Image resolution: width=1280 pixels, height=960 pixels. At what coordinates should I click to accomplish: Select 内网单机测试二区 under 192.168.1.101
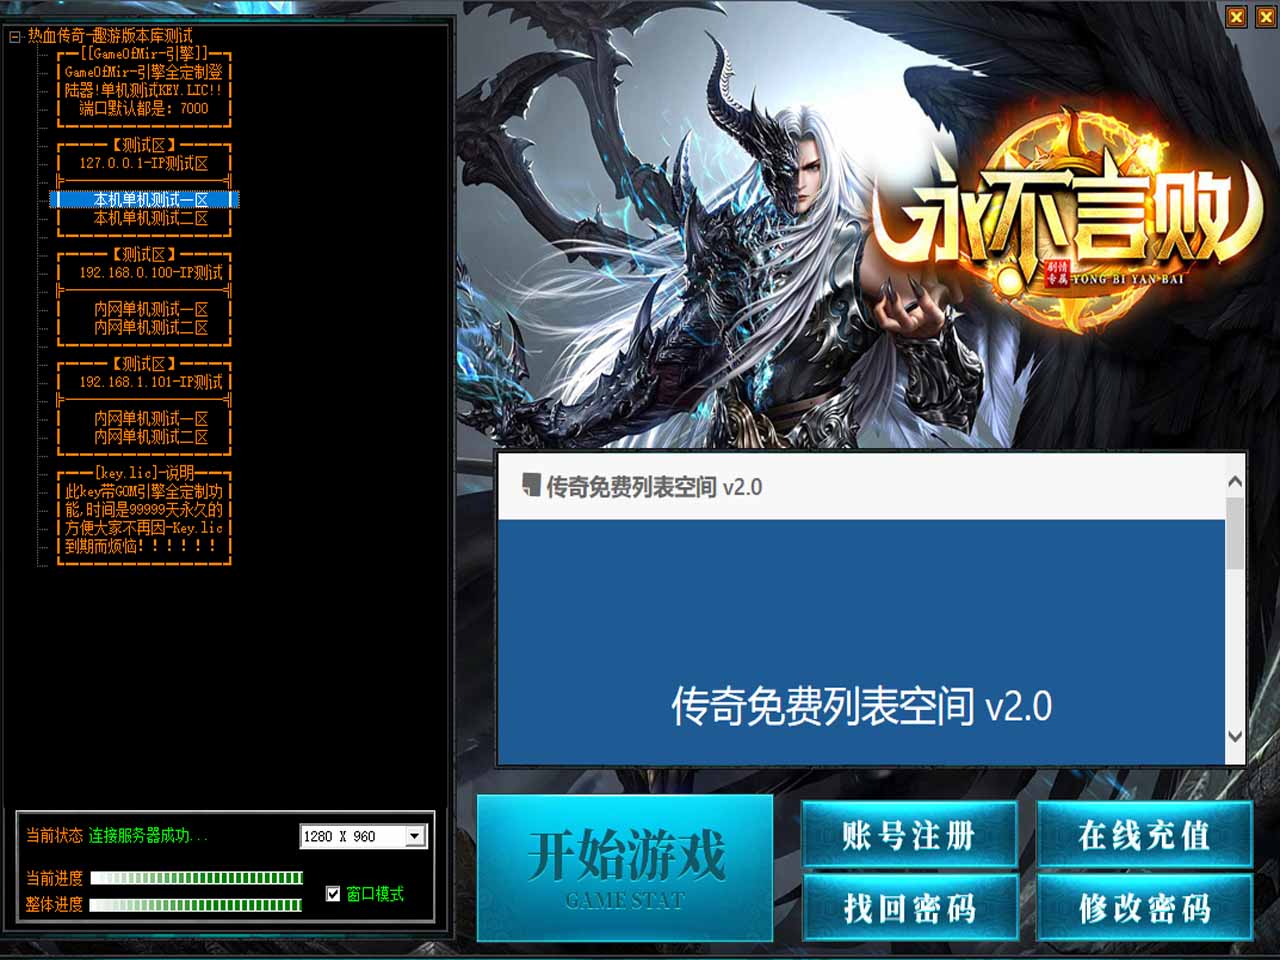pyautogui.click(x=150, y=437)
